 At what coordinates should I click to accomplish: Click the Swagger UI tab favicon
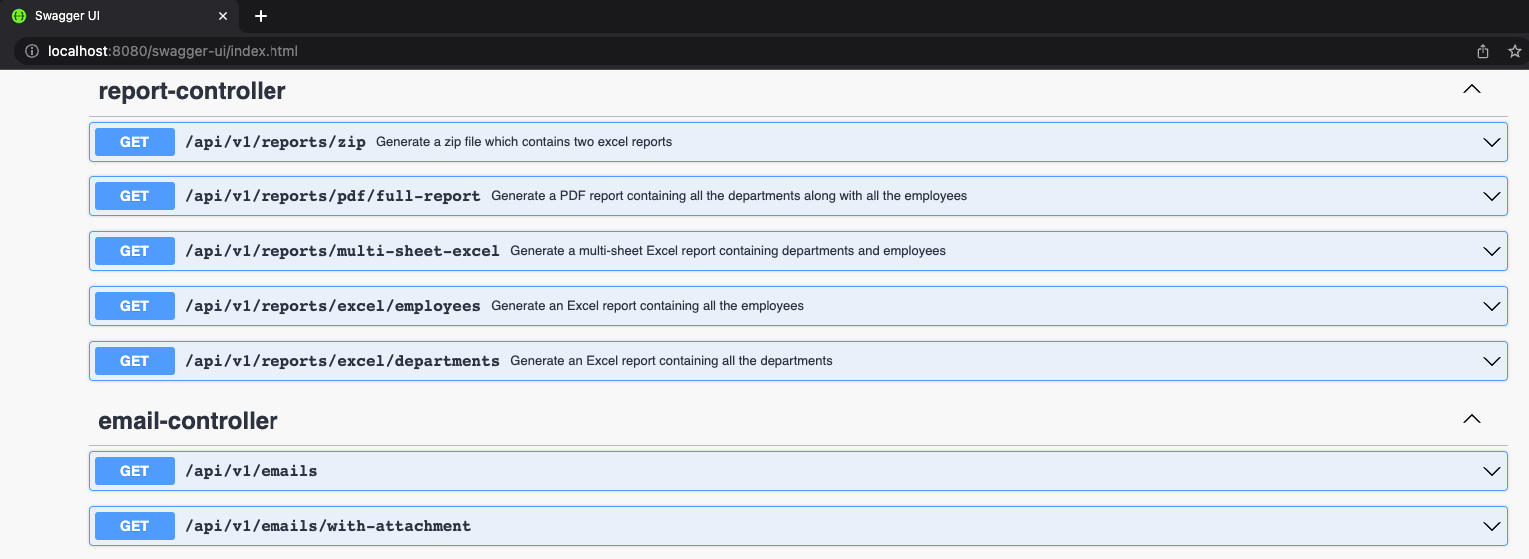18,16
